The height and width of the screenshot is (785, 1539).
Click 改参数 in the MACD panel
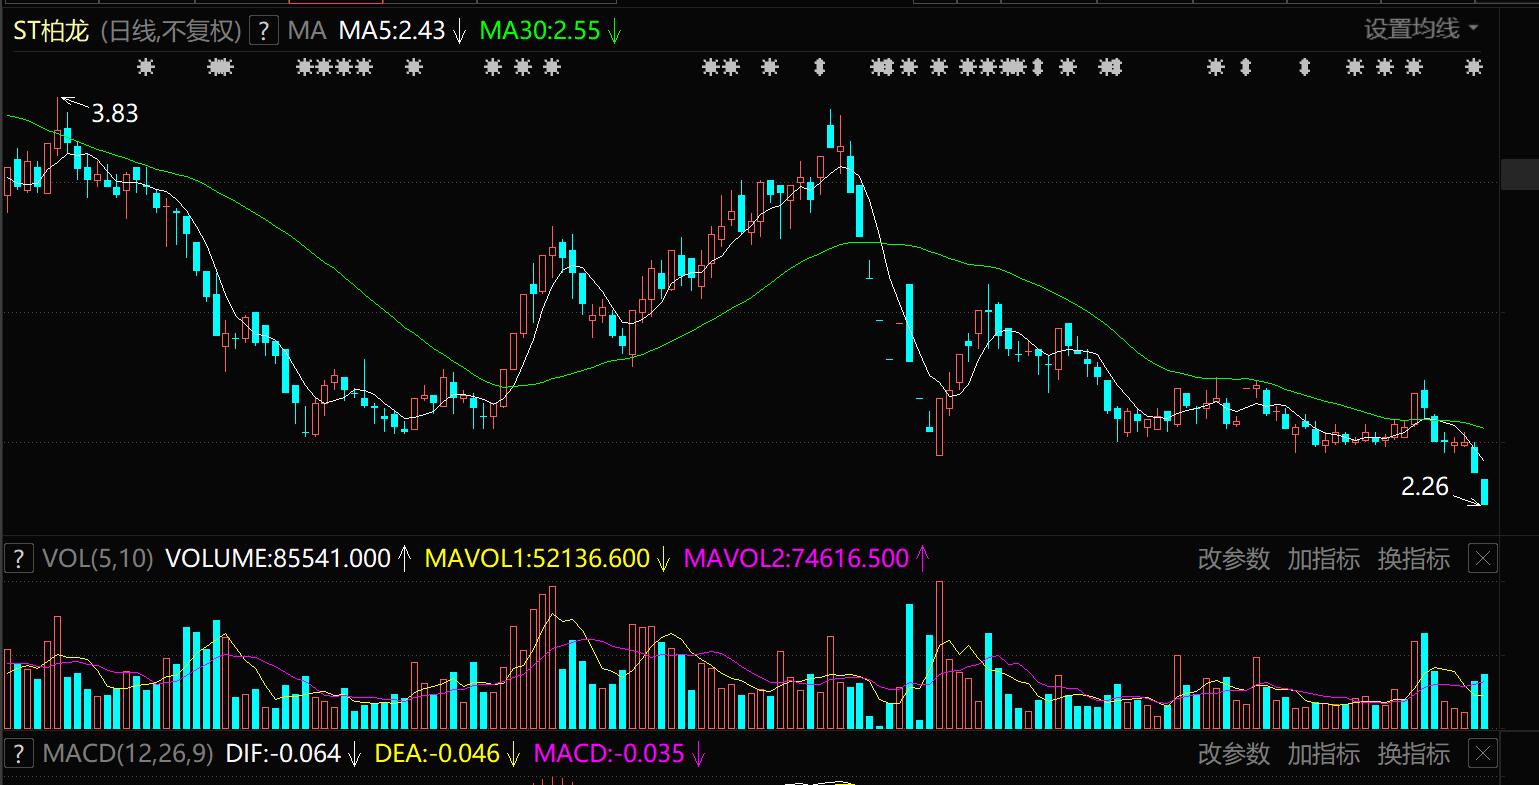point(1233,753)
